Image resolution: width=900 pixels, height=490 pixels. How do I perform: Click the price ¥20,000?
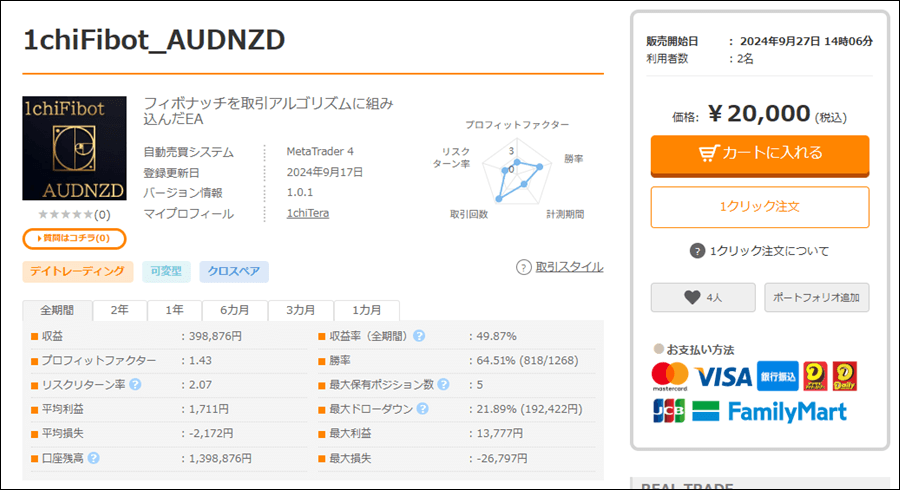click(759, 114)
